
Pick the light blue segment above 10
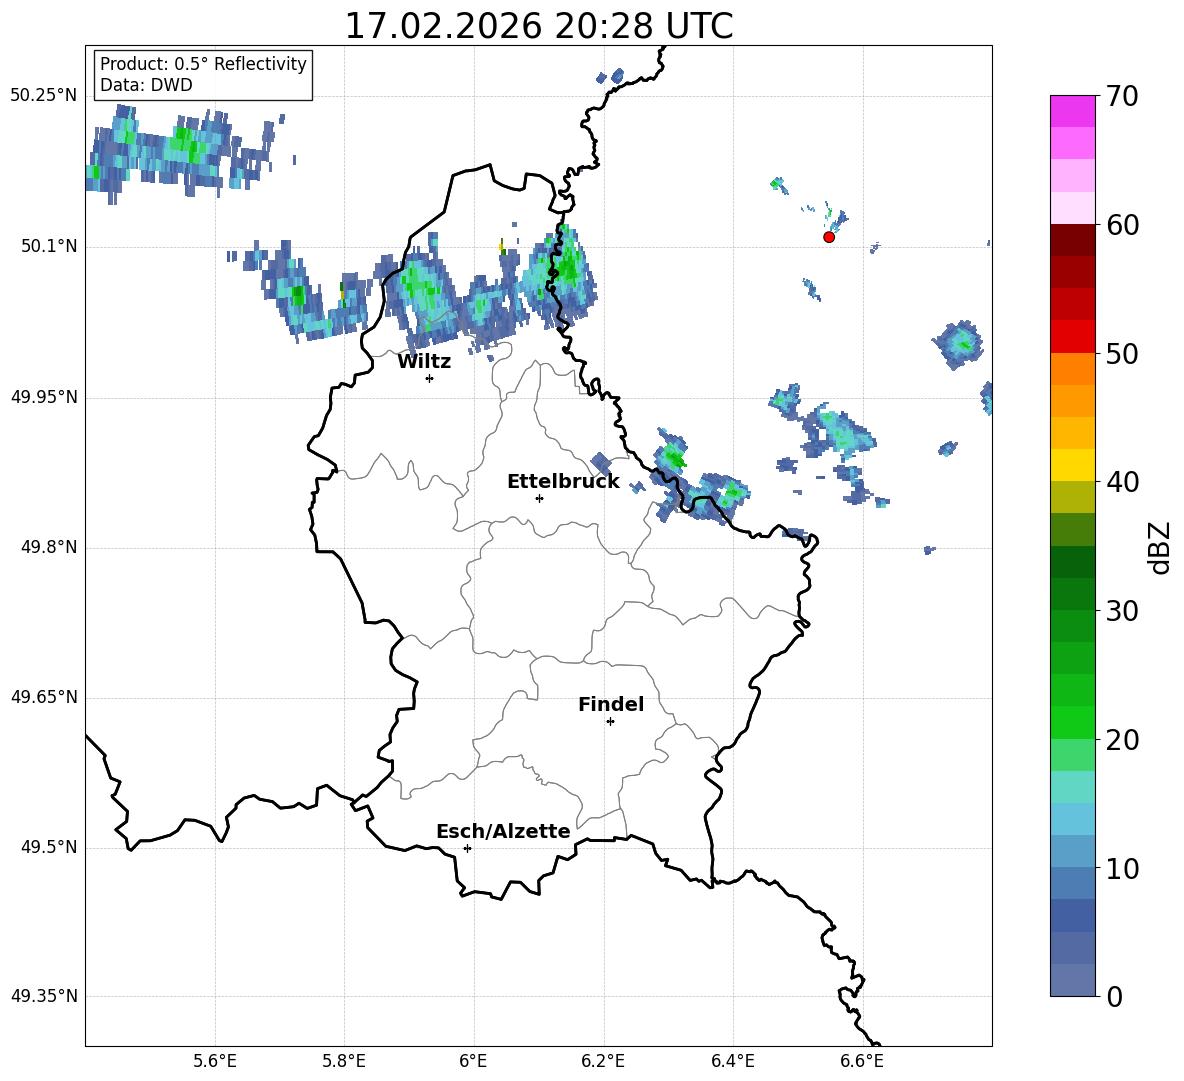tap(1072, 851)
